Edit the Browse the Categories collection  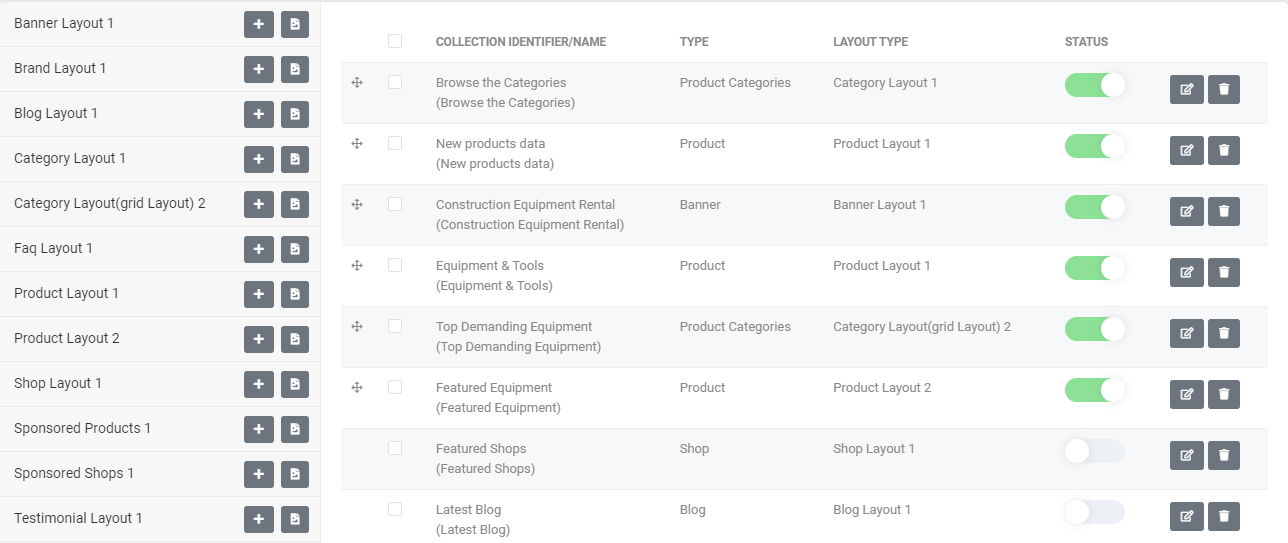coord(1186,89)
